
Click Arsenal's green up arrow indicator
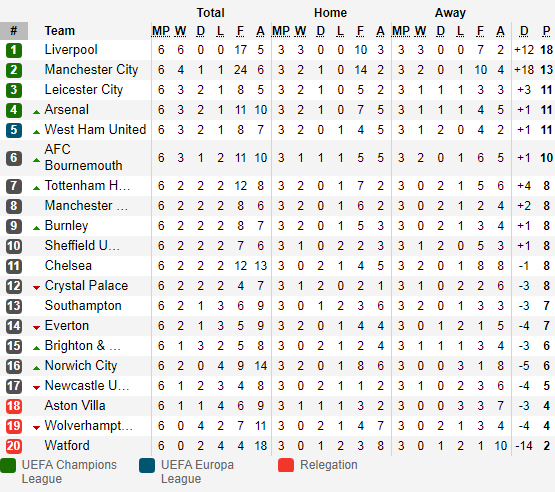pyautogui.click(x=36, y=112)
